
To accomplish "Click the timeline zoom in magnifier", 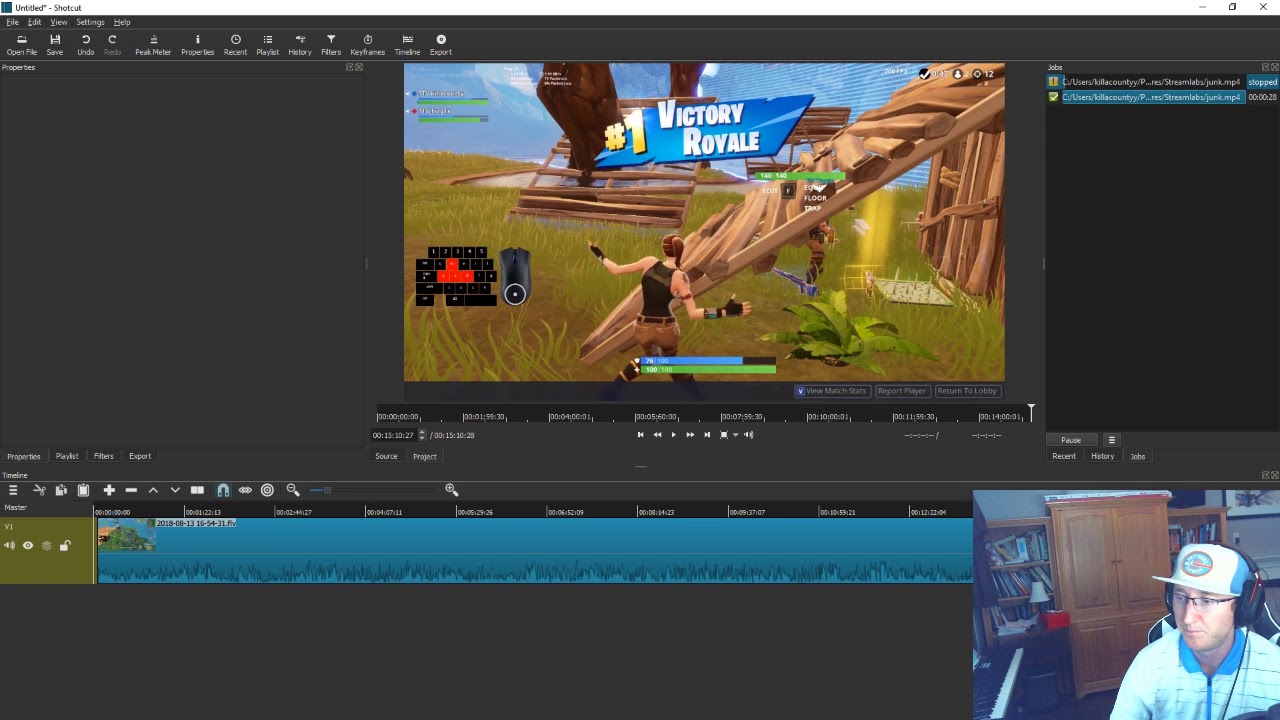I will 451,490.
